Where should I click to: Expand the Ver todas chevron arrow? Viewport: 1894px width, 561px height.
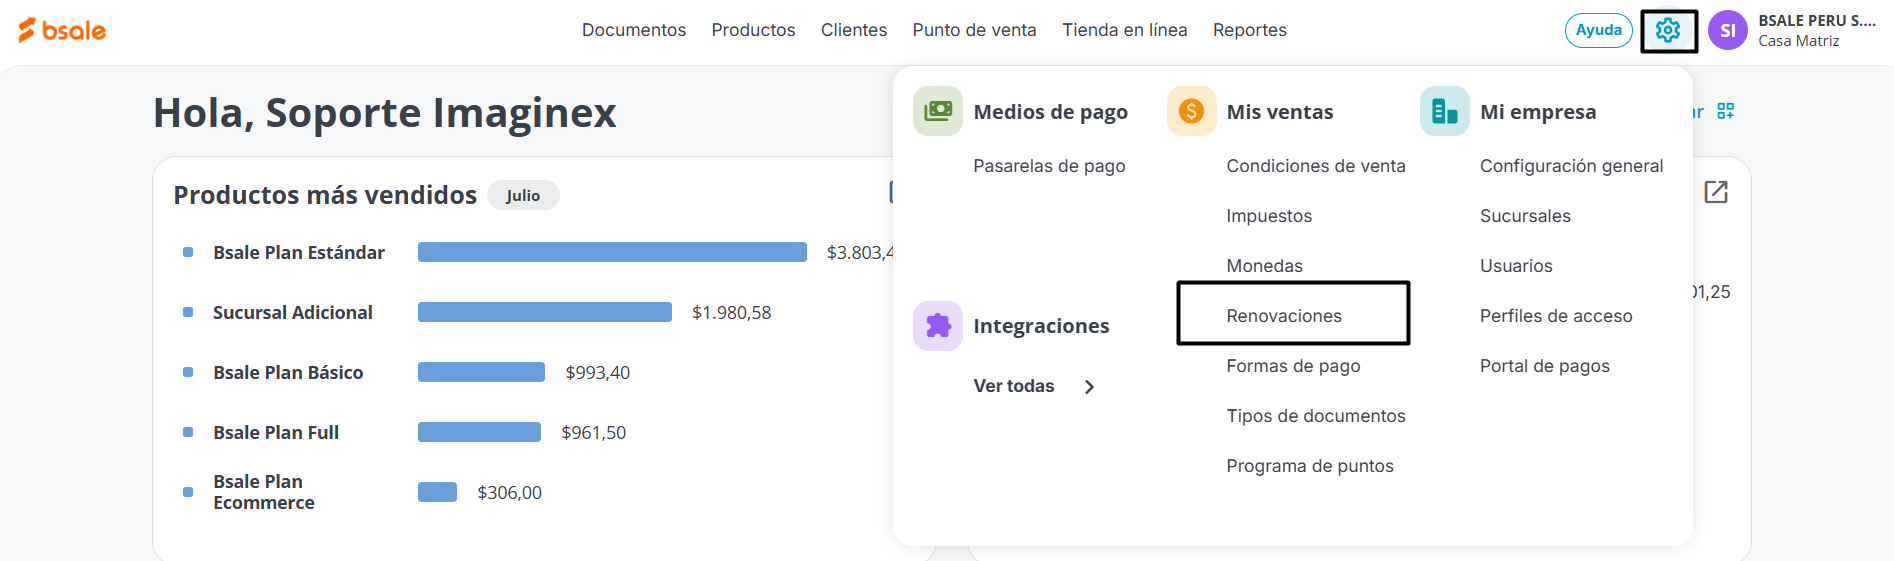pyautogui.click(x=1090, y=387)
